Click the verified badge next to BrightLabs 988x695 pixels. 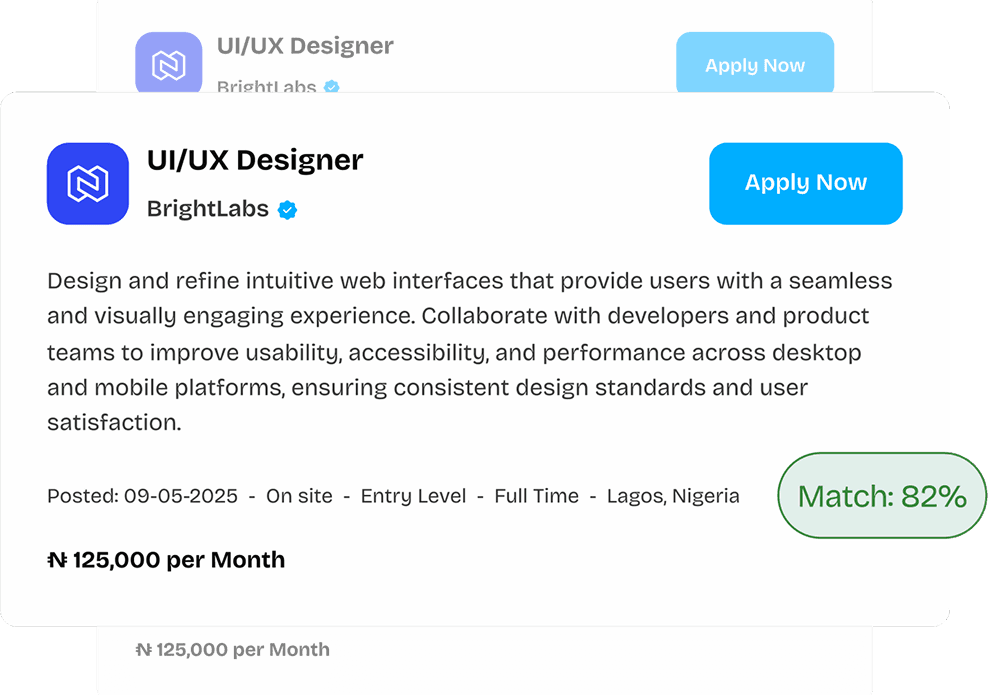288,210
